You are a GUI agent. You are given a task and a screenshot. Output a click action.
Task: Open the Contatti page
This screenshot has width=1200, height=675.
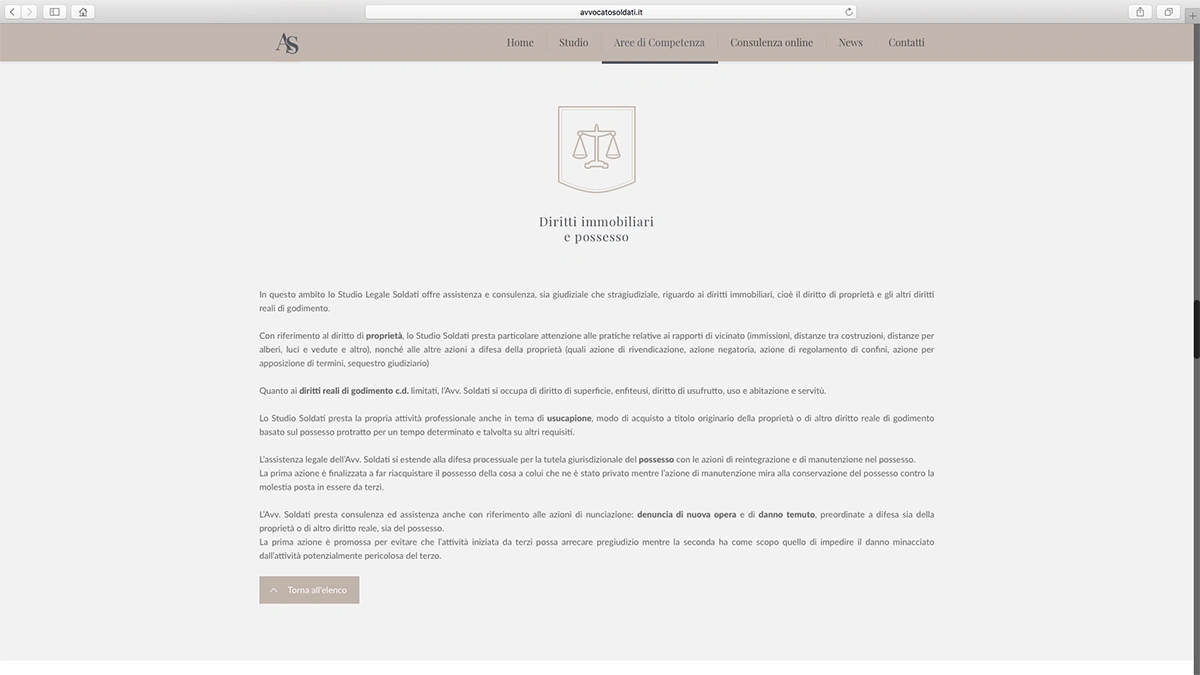point(906,43)
